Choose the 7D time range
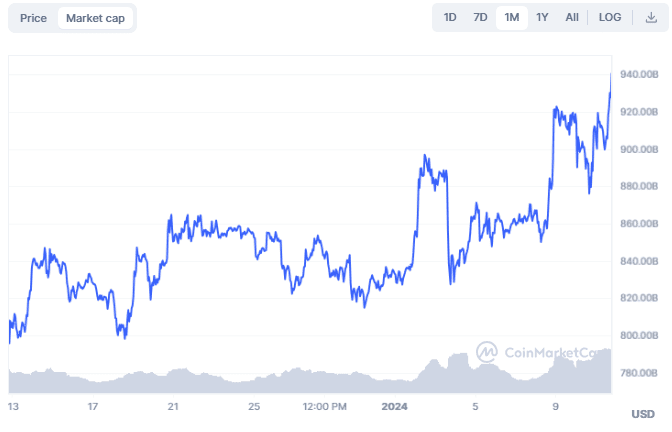The width and height of the screenshot is (672, 432). pyautogui.click(x=480, y=17)
